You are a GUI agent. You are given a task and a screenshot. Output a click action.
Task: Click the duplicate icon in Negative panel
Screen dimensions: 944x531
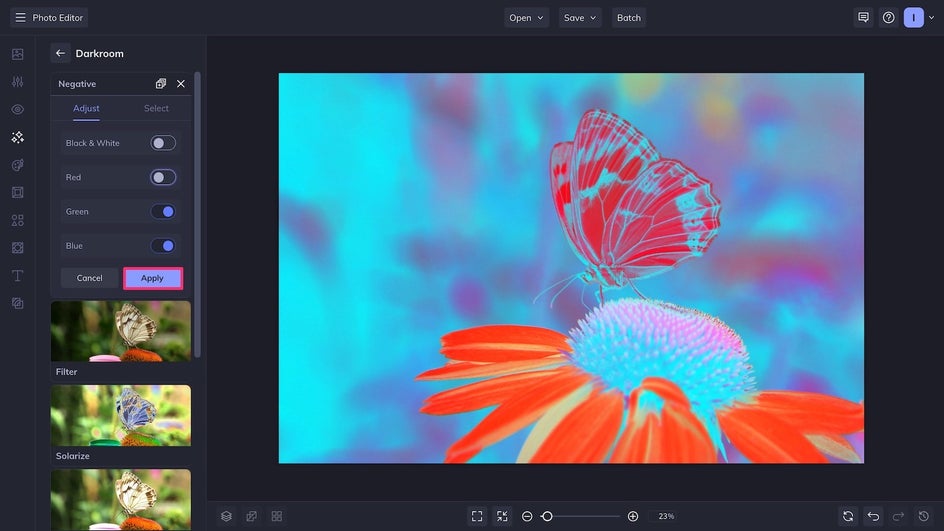coord(161,84)
